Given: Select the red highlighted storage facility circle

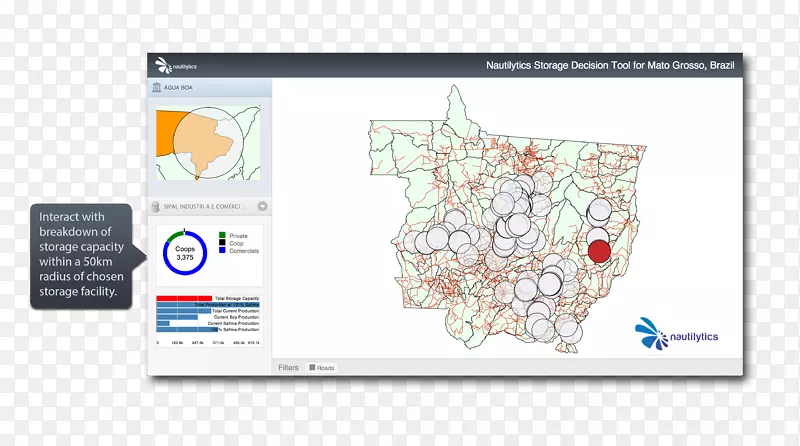Looking at the screenshot, I should click(x=598, y=251).
